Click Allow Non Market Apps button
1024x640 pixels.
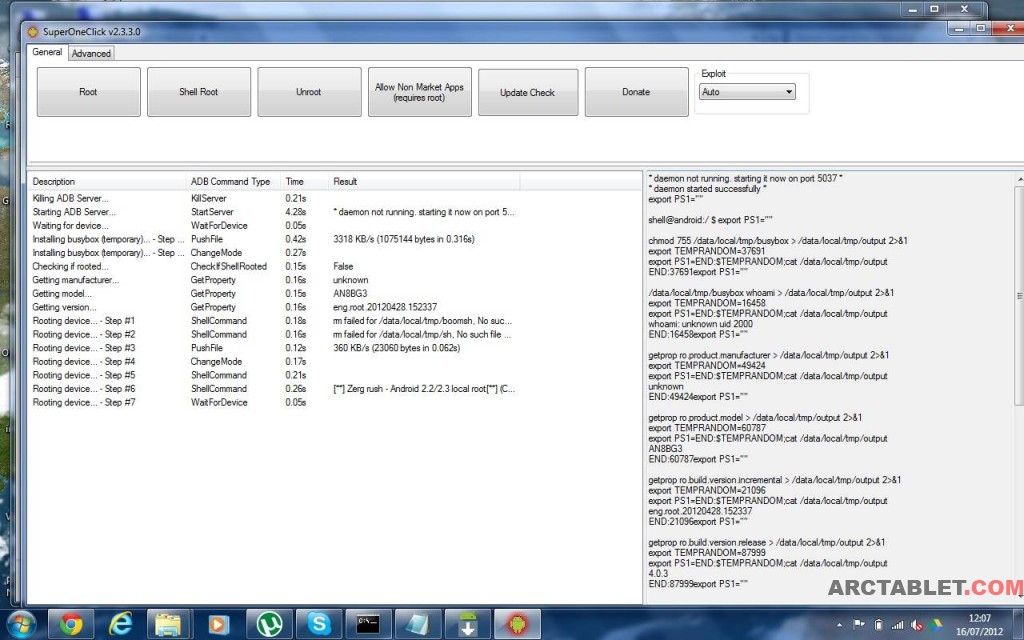419,92
